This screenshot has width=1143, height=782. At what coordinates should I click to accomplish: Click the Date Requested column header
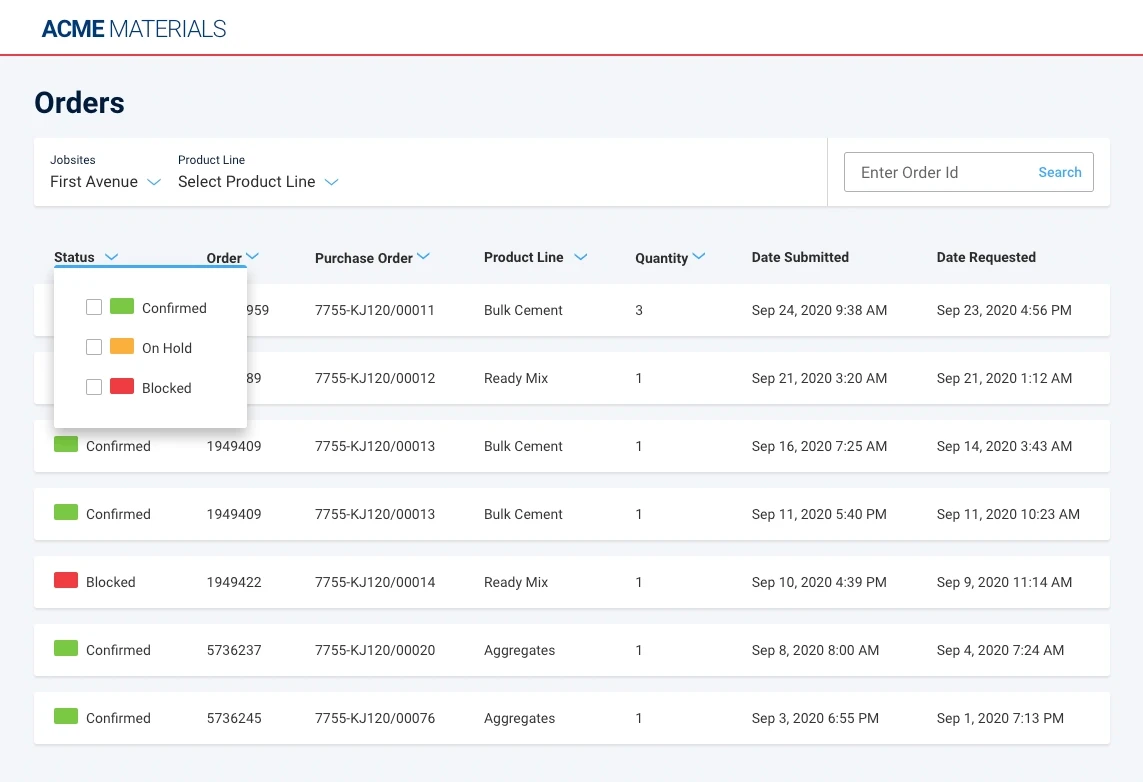tap(986, 257)
